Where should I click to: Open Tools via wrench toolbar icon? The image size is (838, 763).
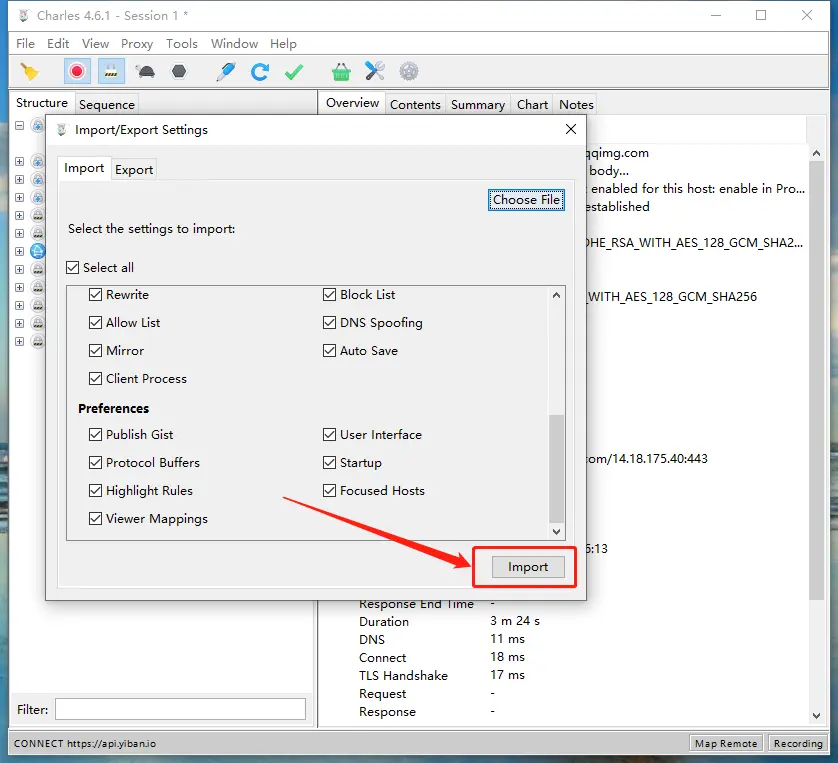(375, 71)
